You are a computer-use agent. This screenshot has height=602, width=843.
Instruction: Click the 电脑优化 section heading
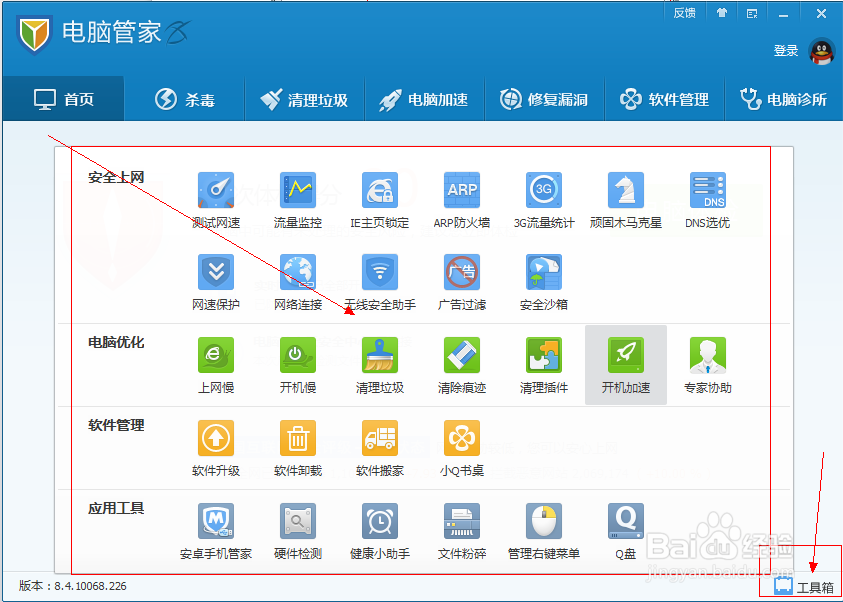click(x=116, y=342)
